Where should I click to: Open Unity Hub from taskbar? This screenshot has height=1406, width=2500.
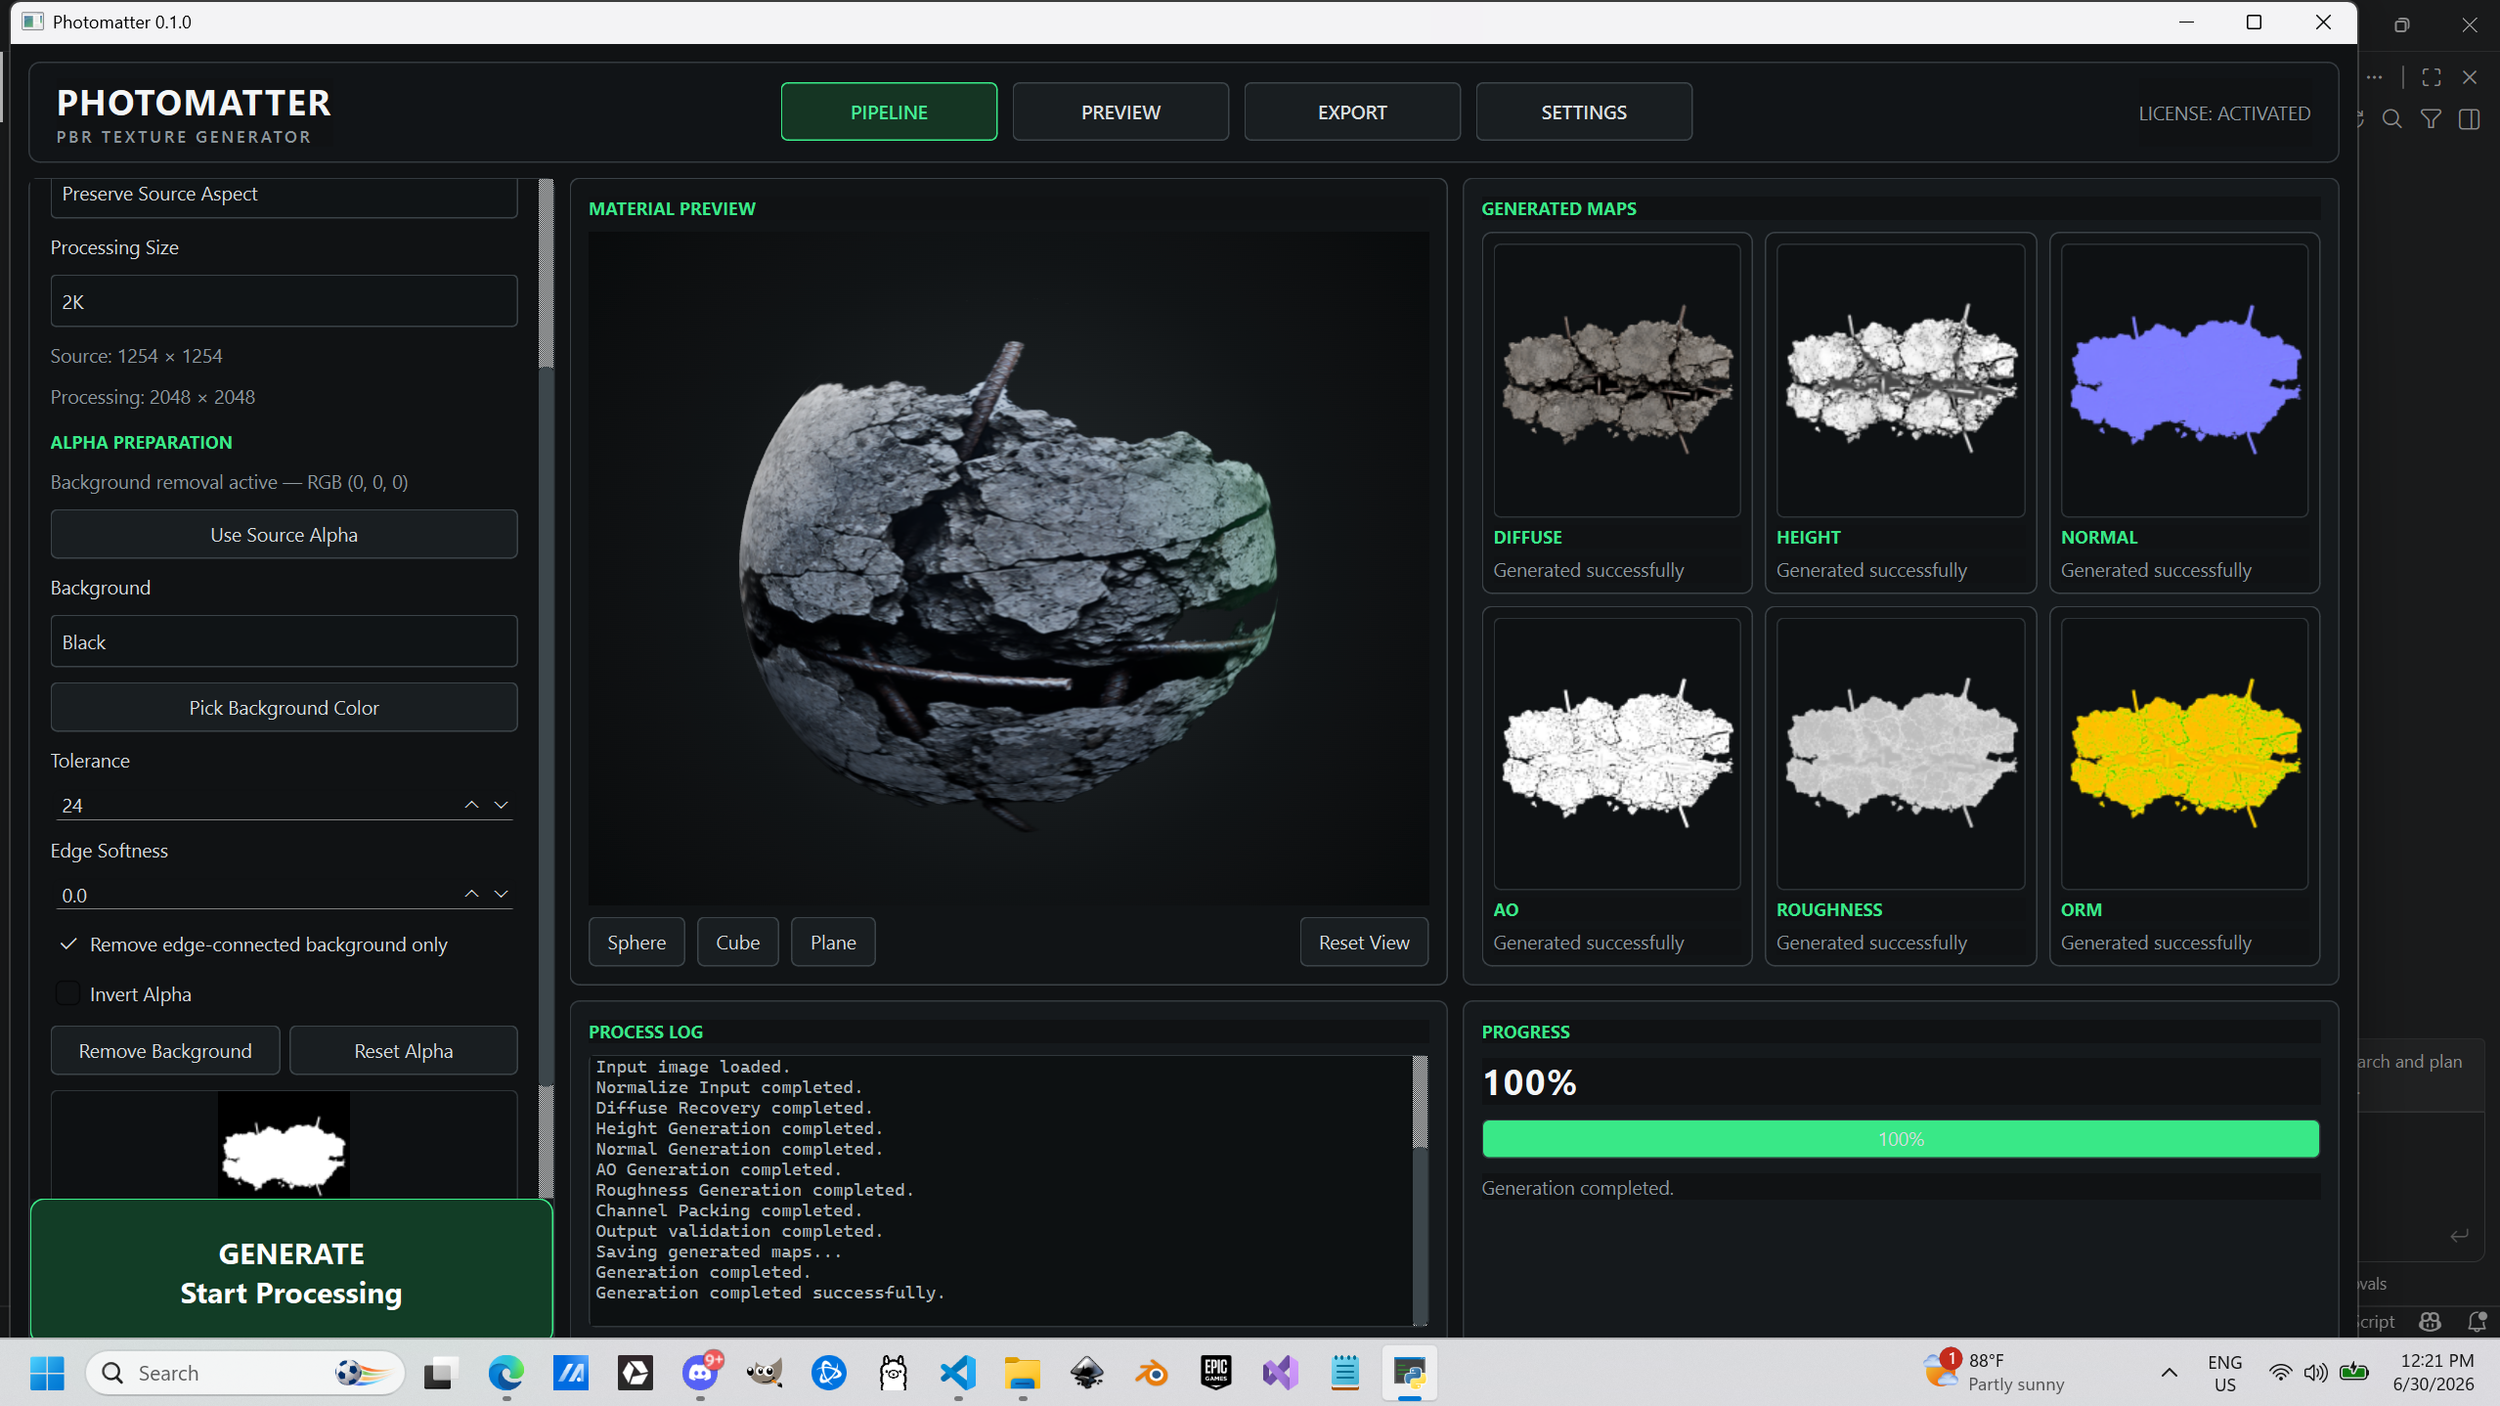(x=635, y=1373)
